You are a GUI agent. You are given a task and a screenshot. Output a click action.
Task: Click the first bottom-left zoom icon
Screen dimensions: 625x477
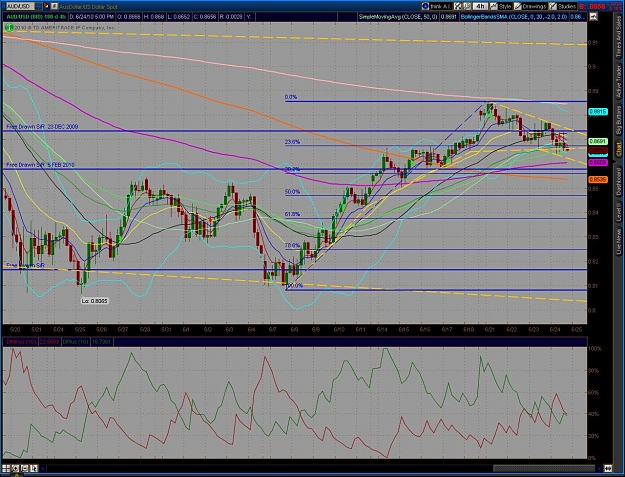(x=6, y=468)
